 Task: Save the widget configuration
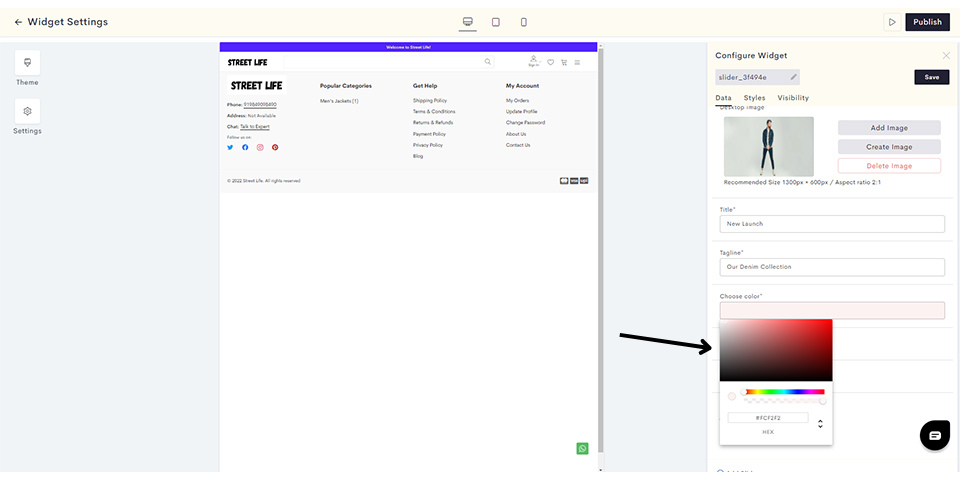932,77
